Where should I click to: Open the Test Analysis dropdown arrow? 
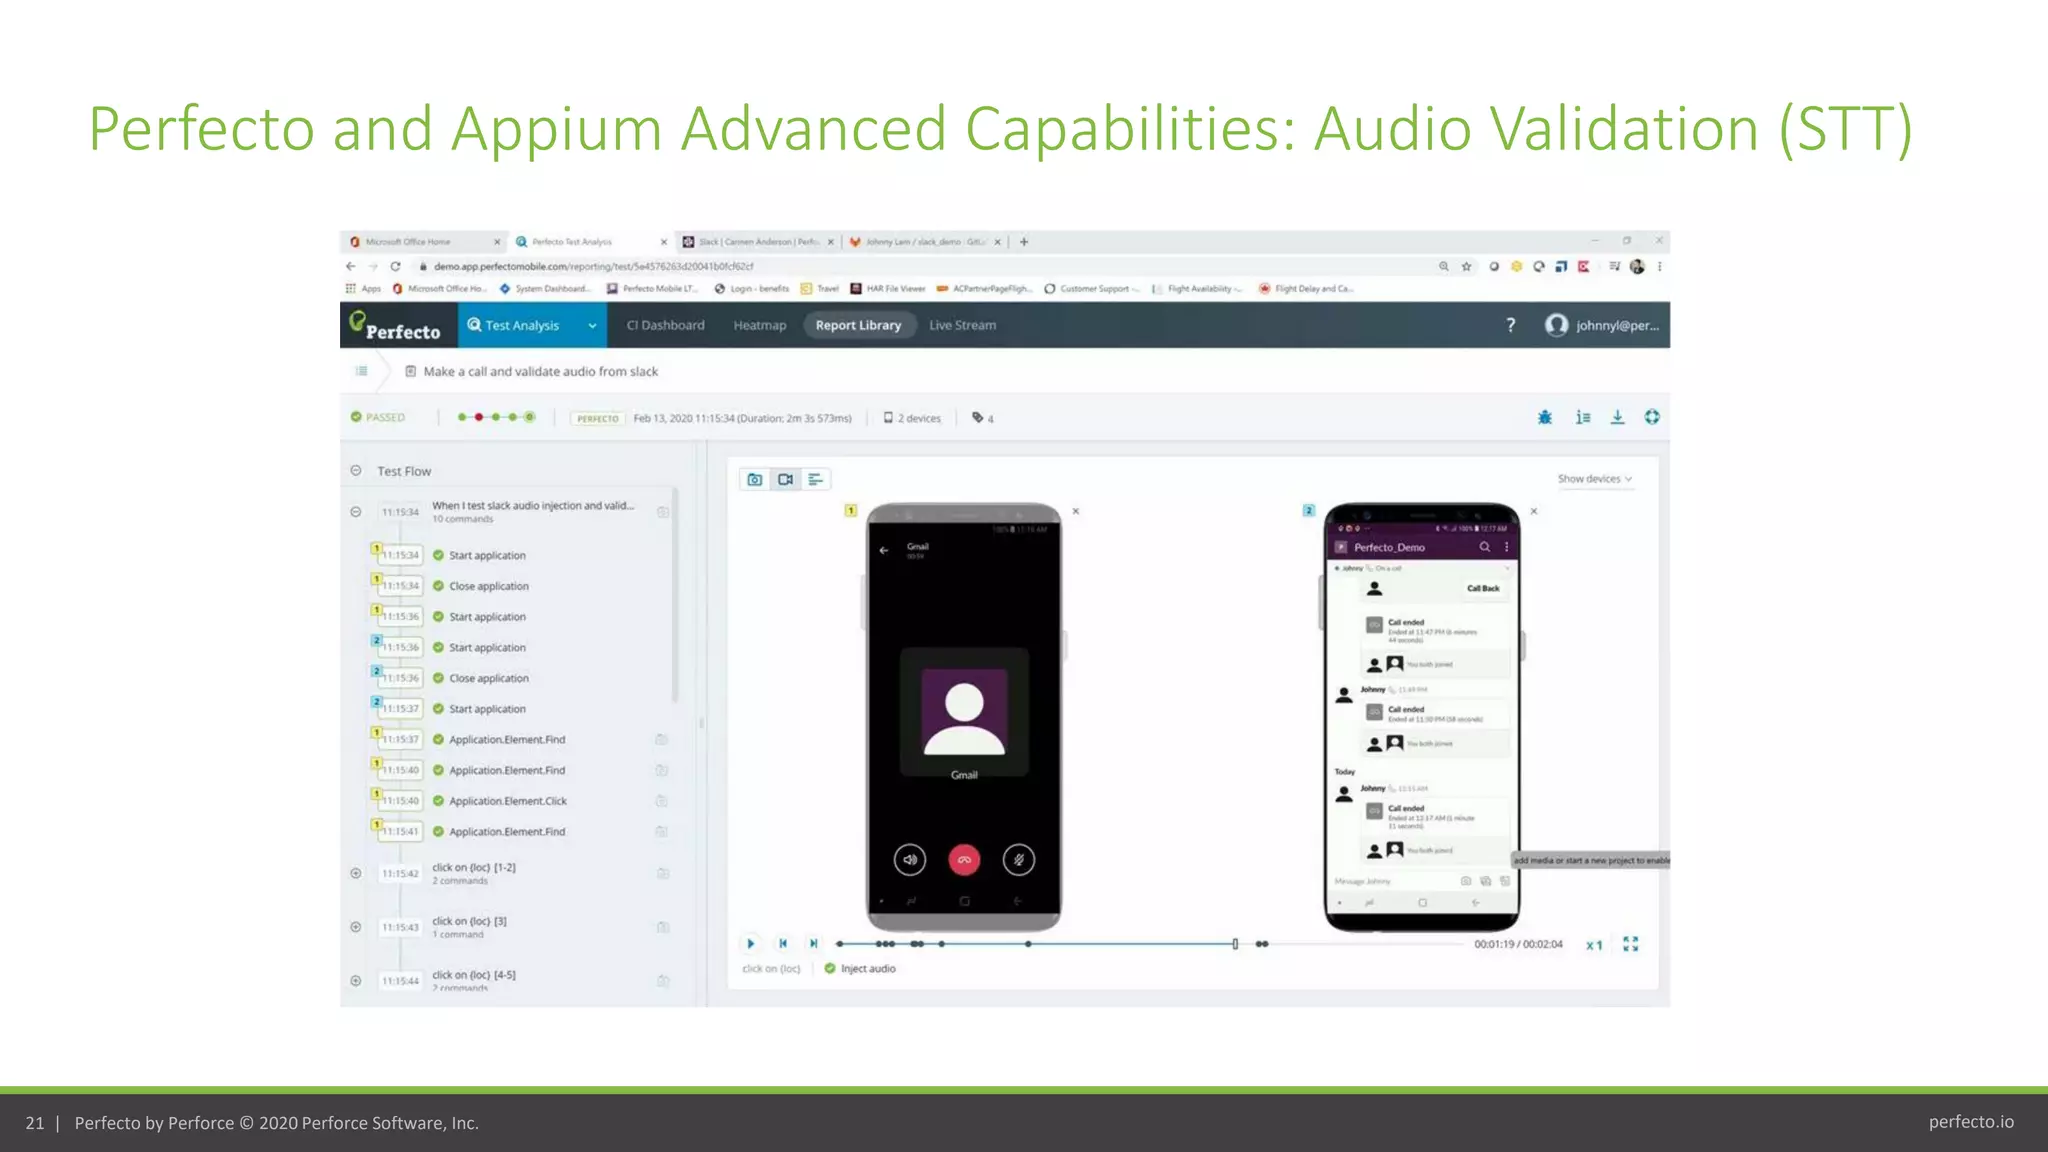pos(592,326)
